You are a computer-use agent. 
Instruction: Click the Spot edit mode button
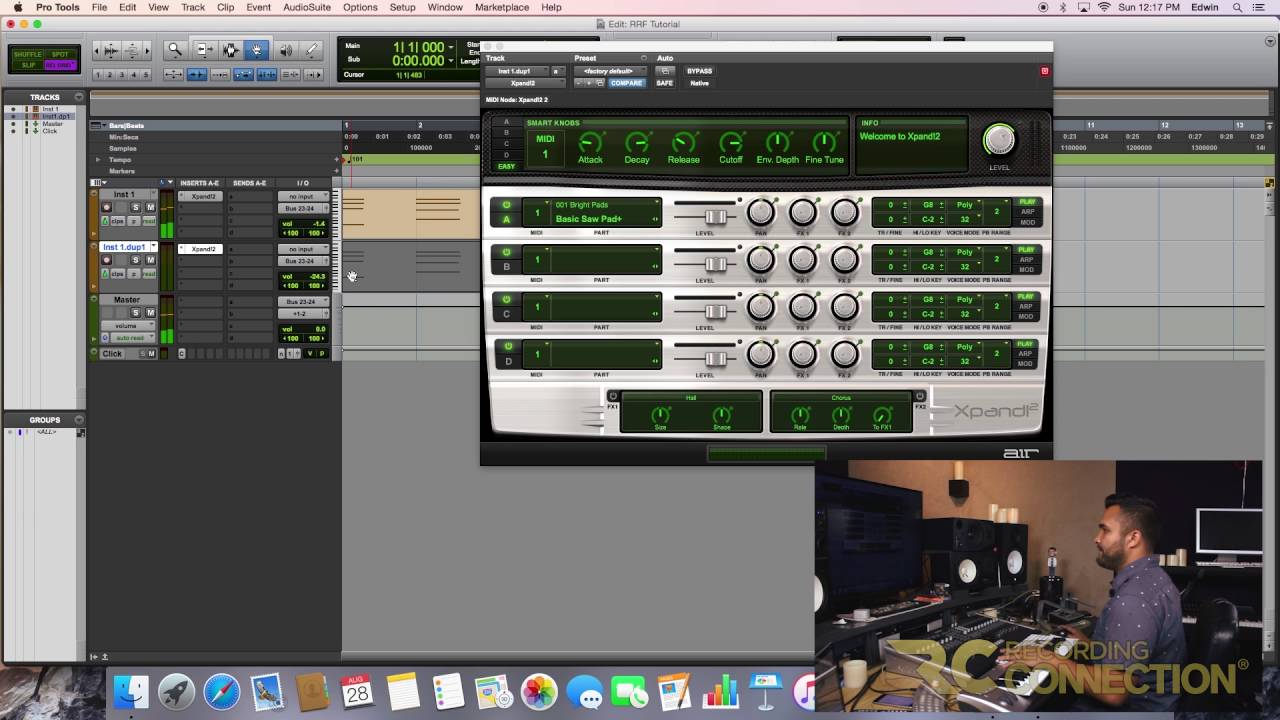[60, 54]
